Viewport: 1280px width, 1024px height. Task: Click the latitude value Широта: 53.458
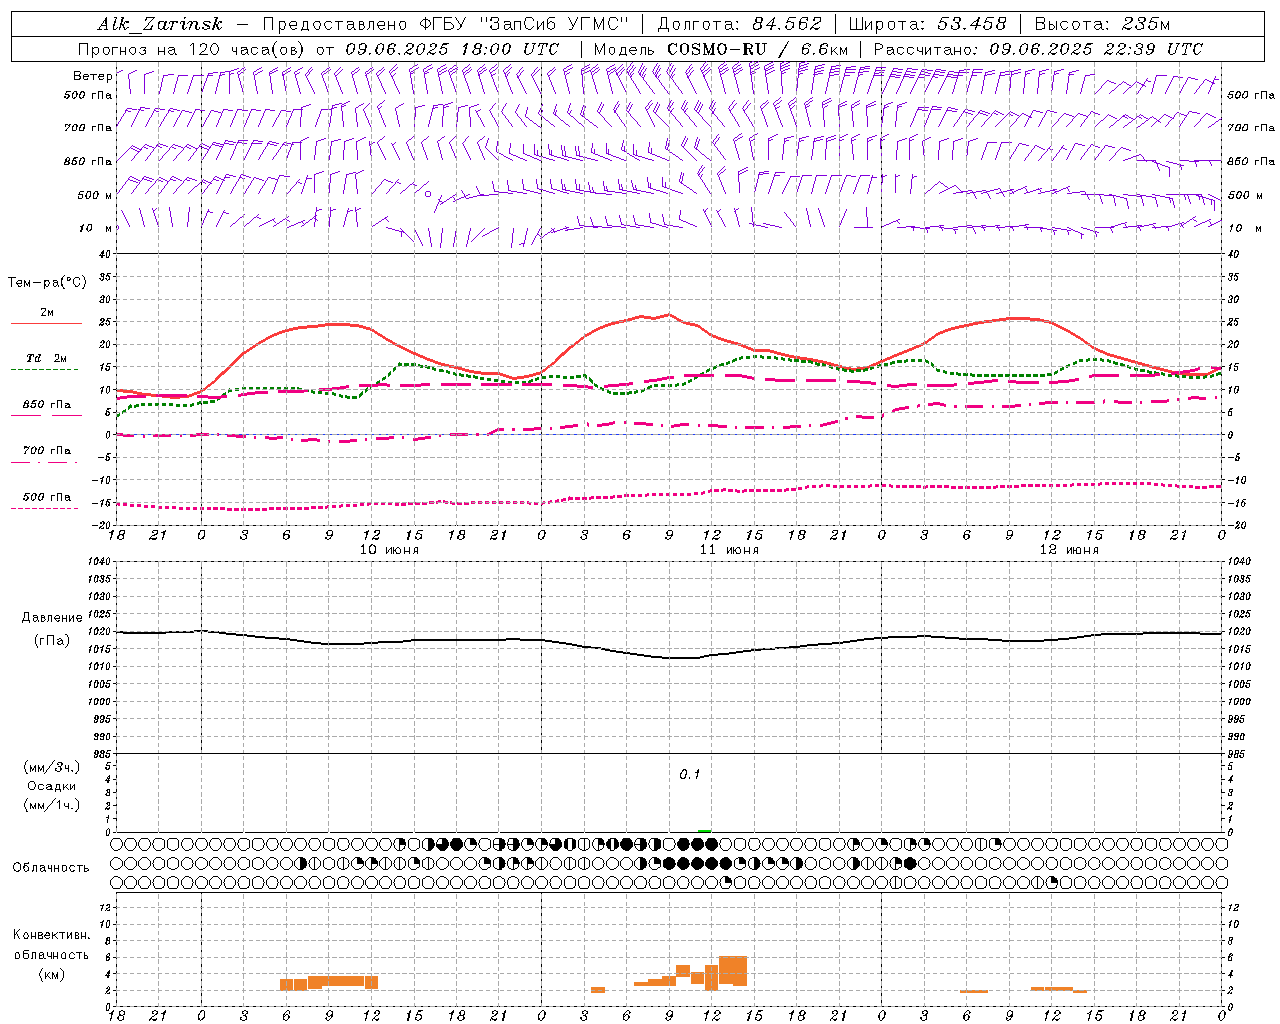pyautogui.click(x=927, y=24)
